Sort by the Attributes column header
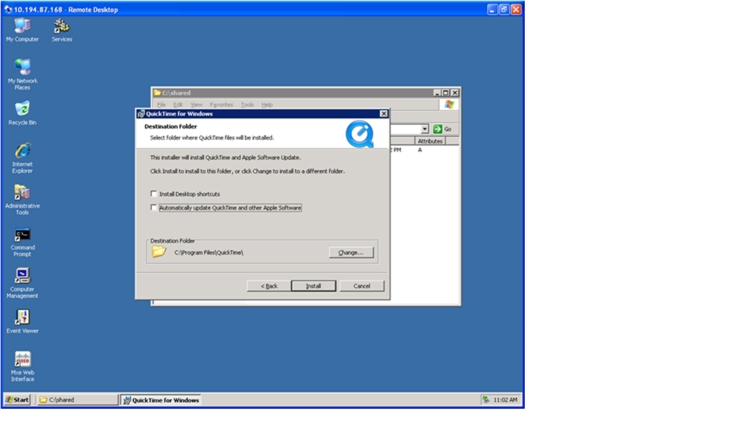The height and width of the screenshot is (432, 749). coord(430,141)
